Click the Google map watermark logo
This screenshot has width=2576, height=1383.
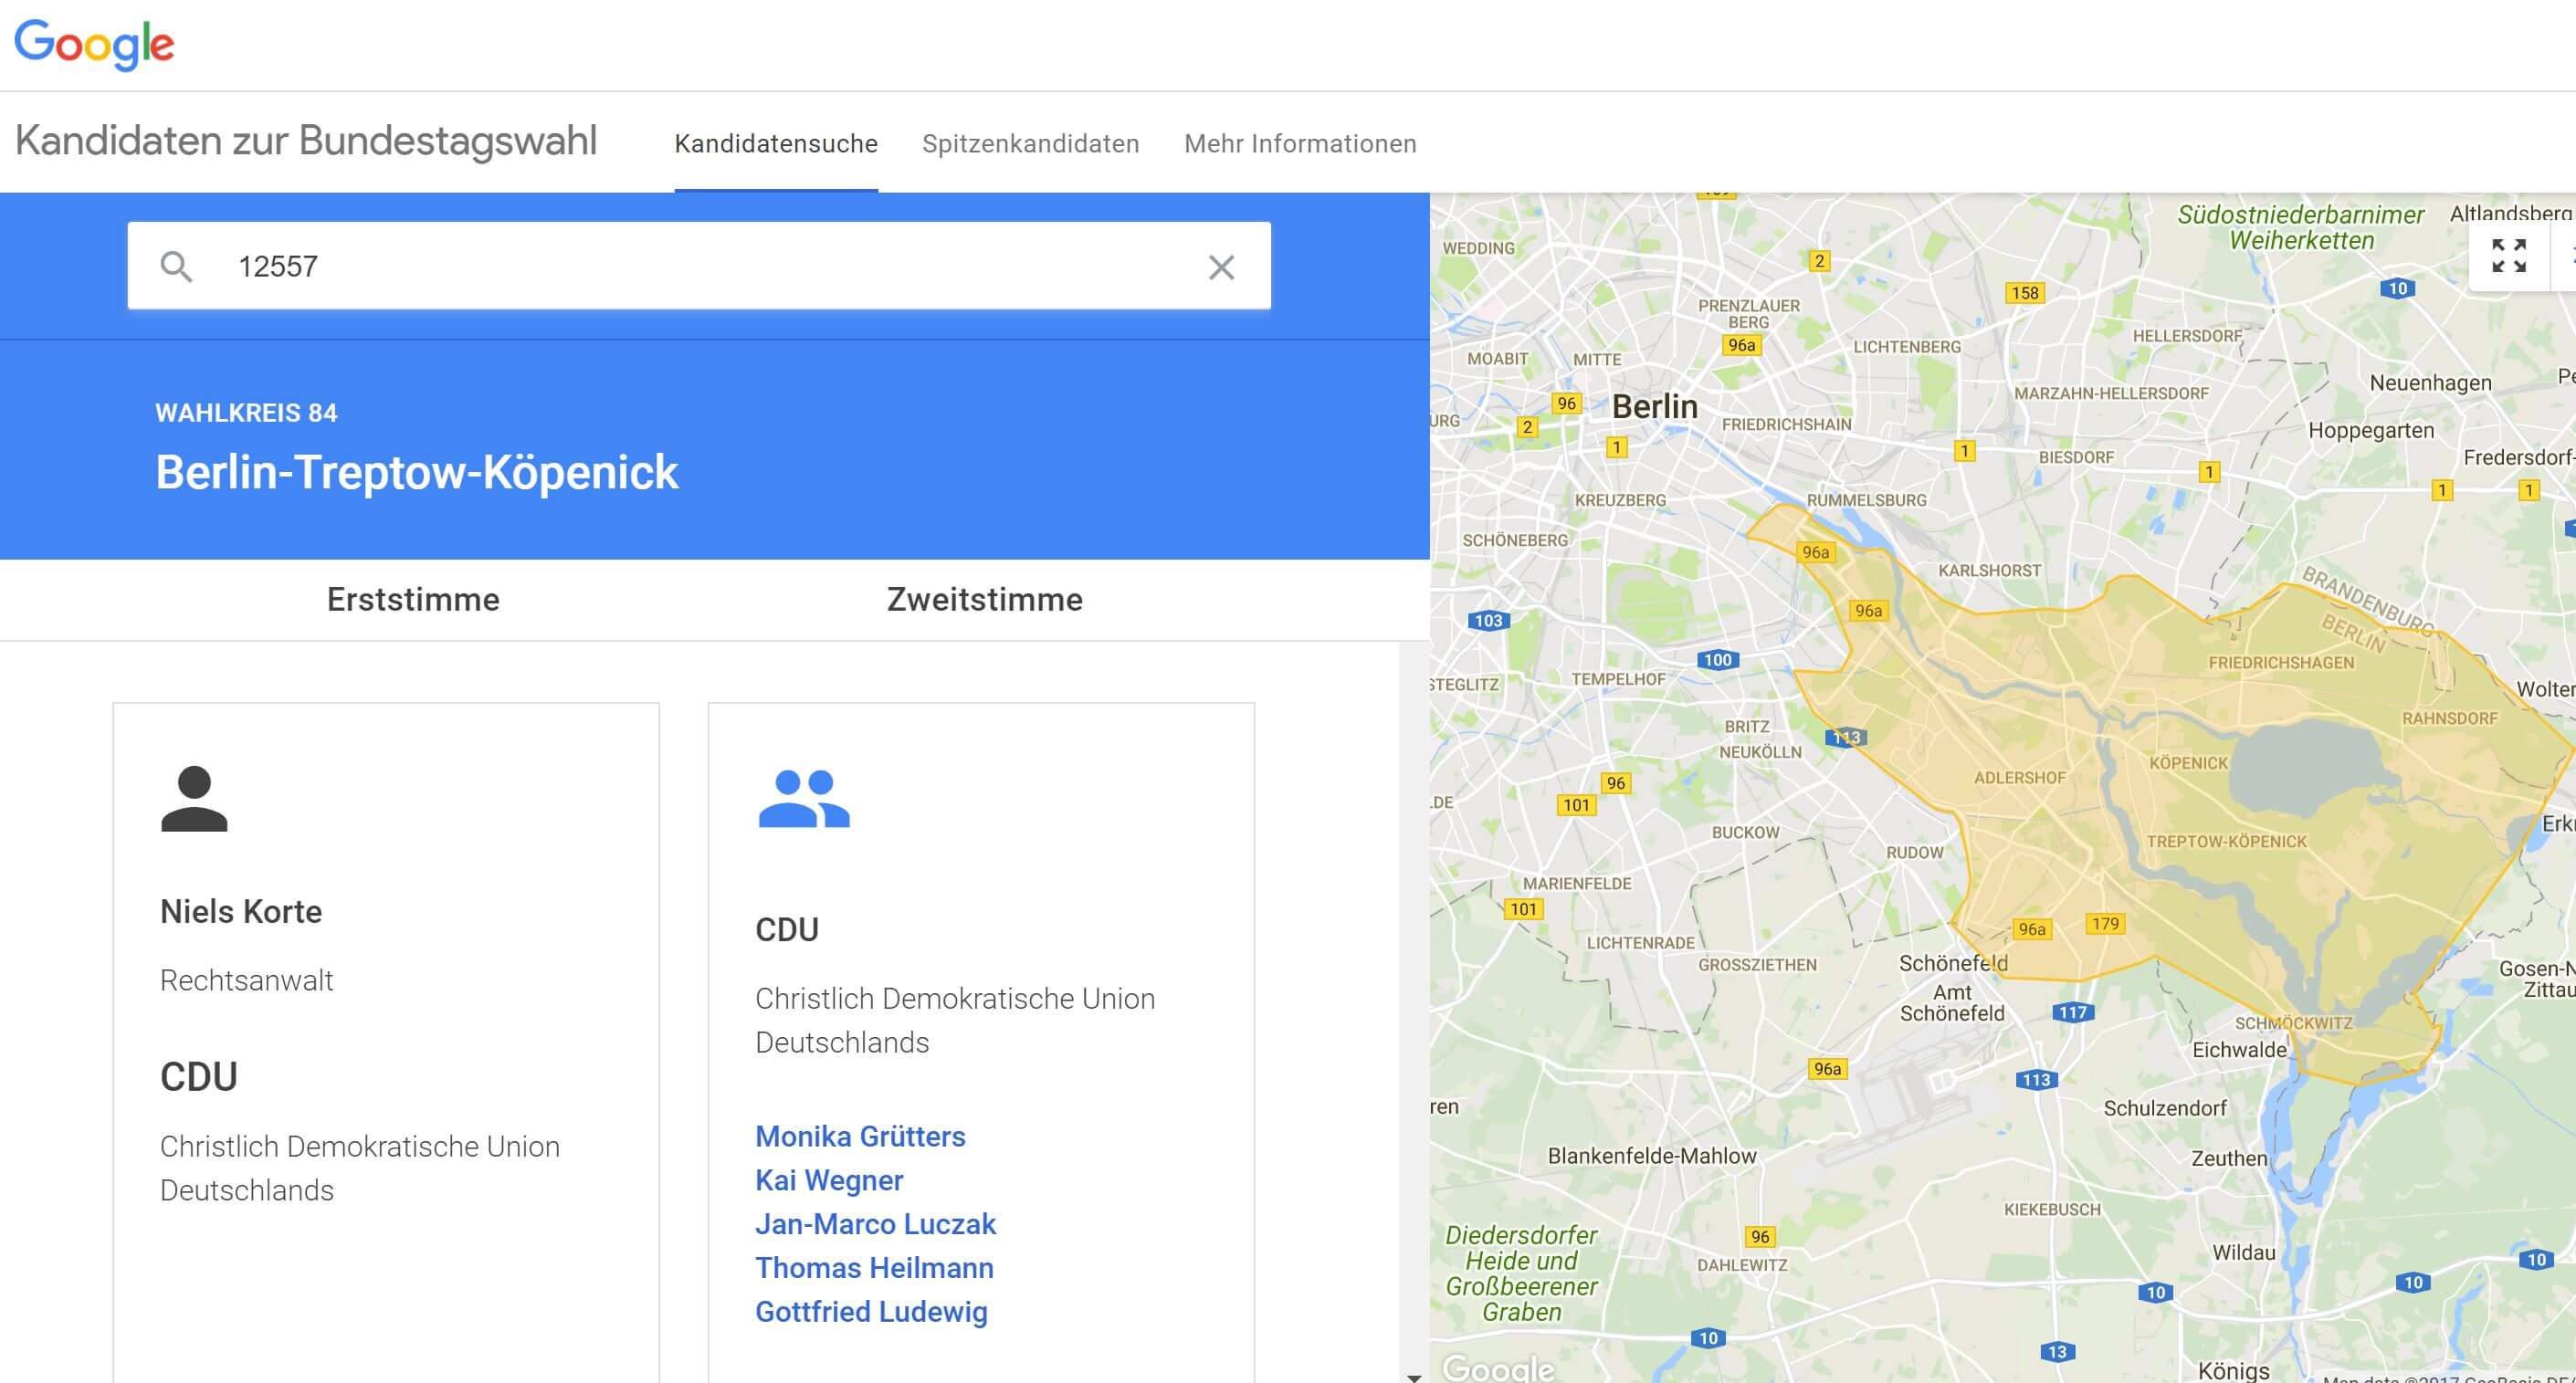(x=1498, y=1367)
